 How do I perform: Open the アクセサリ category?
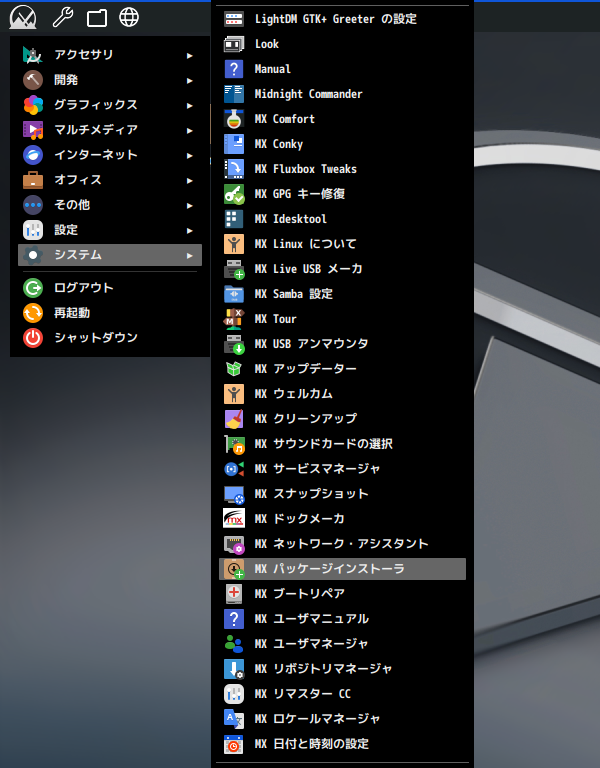[110, 55]
